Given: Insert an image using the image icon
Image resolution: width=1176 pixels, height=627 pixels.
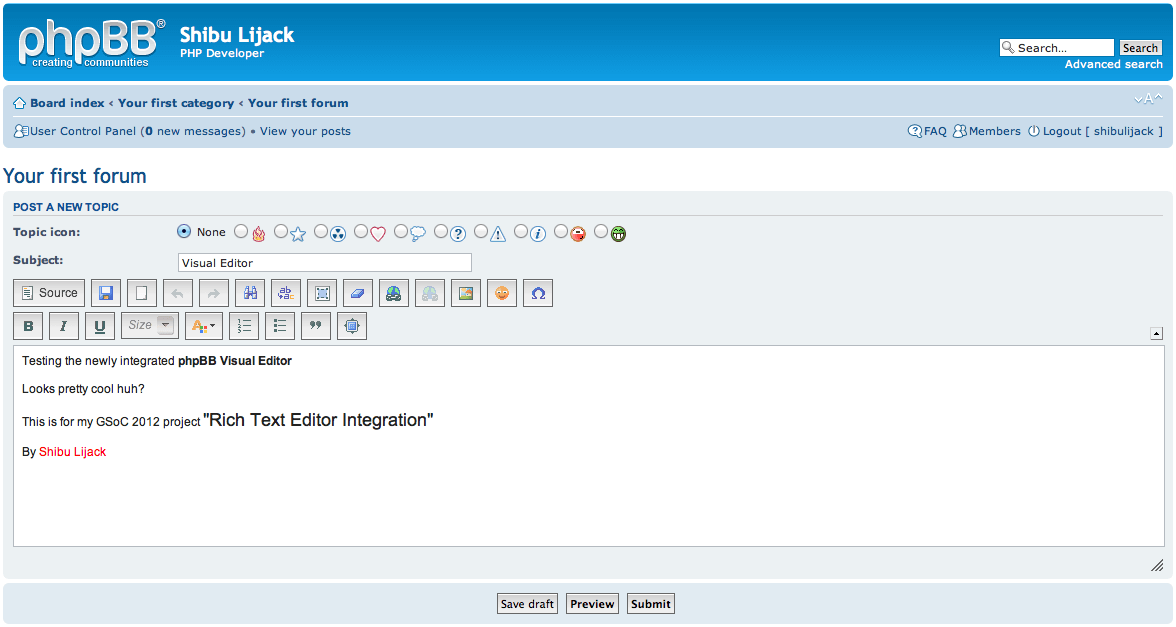Looking at the screenshot, I should tap(465, 292).
